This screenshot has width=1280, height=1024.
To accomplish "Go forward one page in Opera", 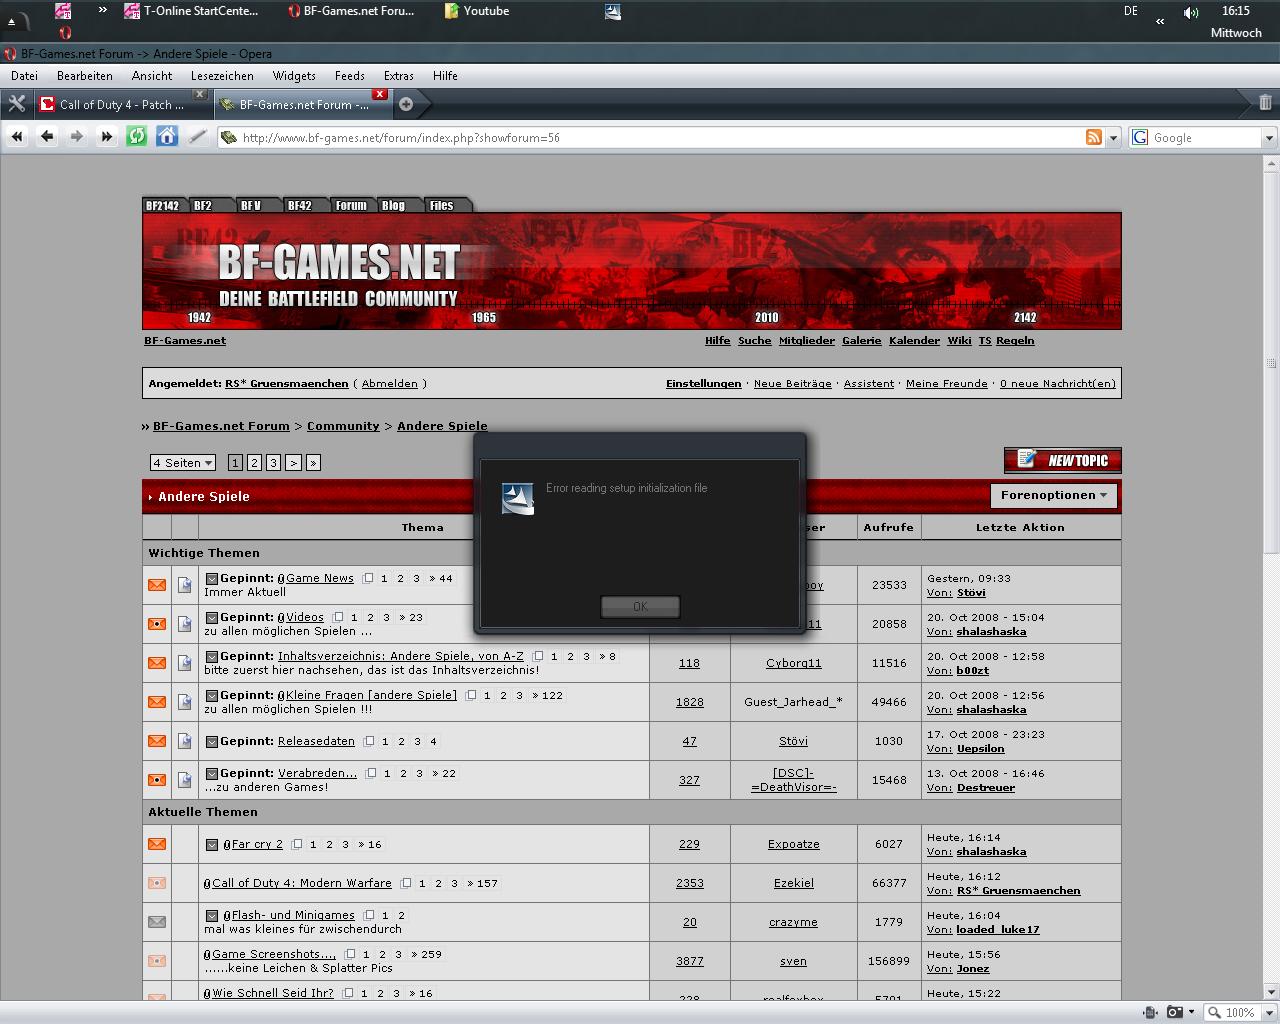I will tap(77, 137).
